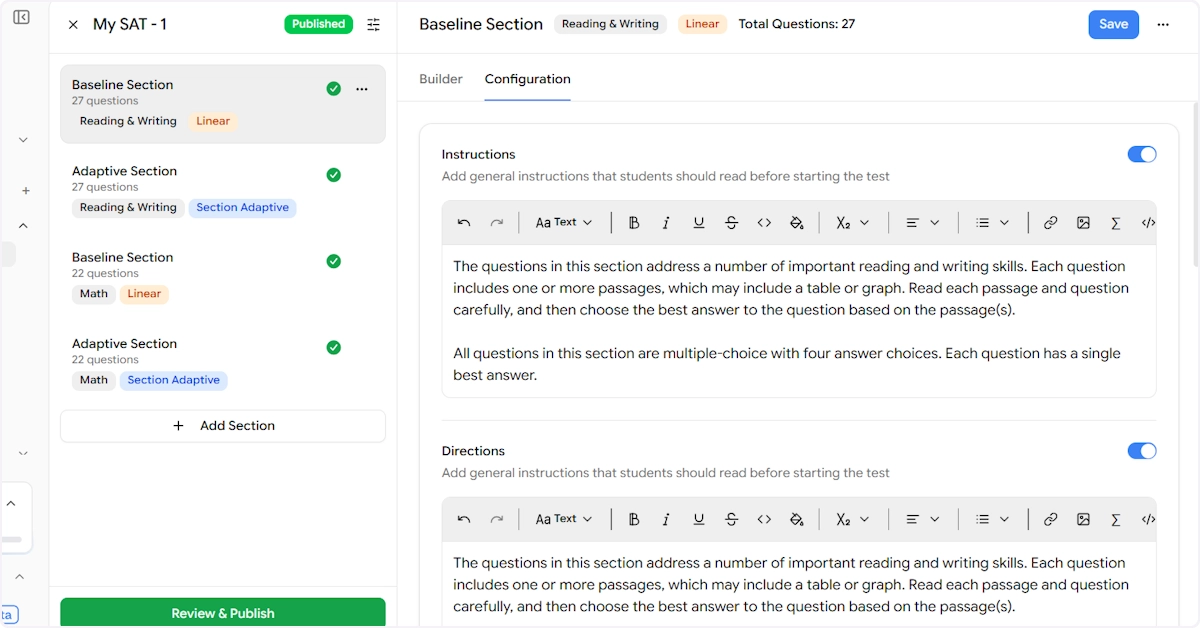Open test settings sliders icon
This screenshot has width=1200, height=628.
(x=373, y=25)
